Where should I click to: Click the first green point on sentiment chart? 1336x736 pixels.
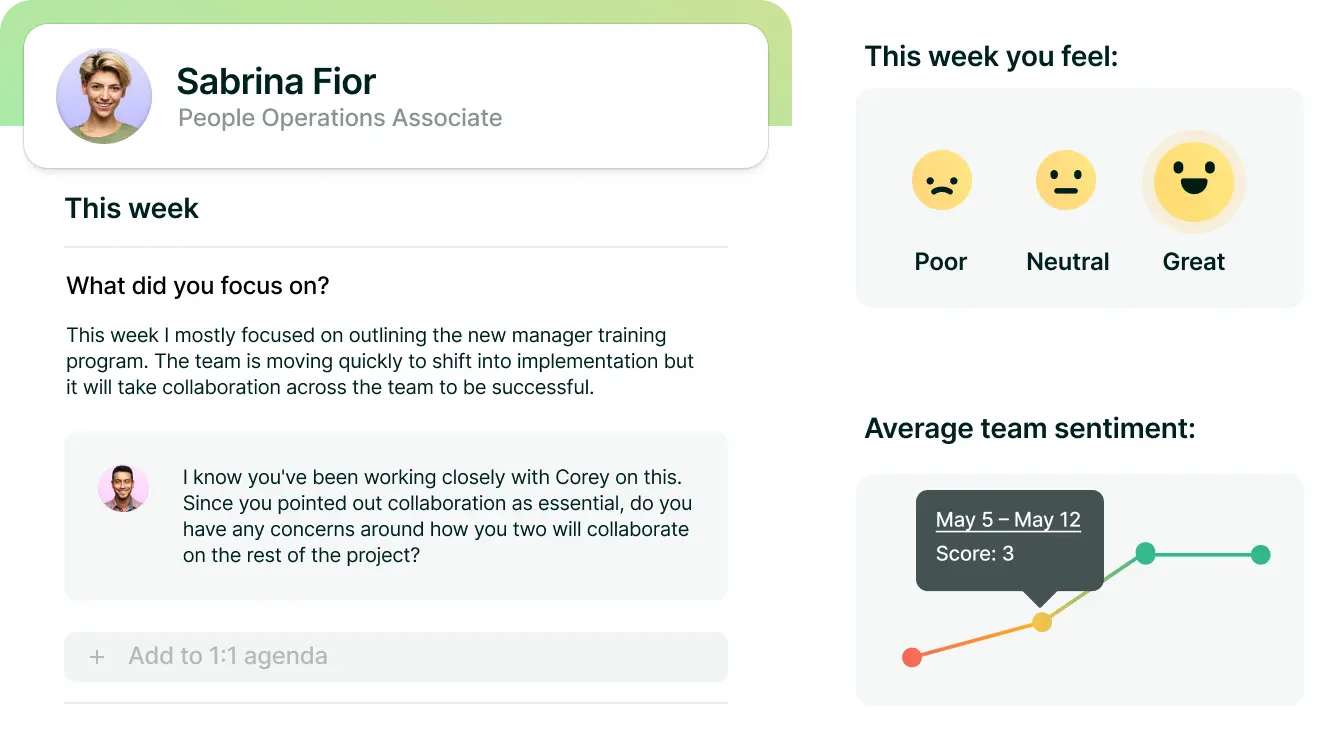[x=1145, y=553]
